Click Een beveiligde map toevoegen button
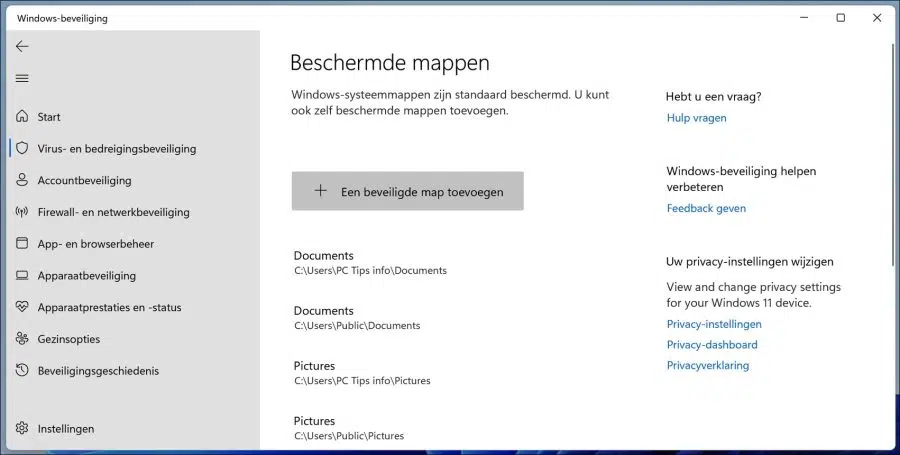 (x=408, y=191)
